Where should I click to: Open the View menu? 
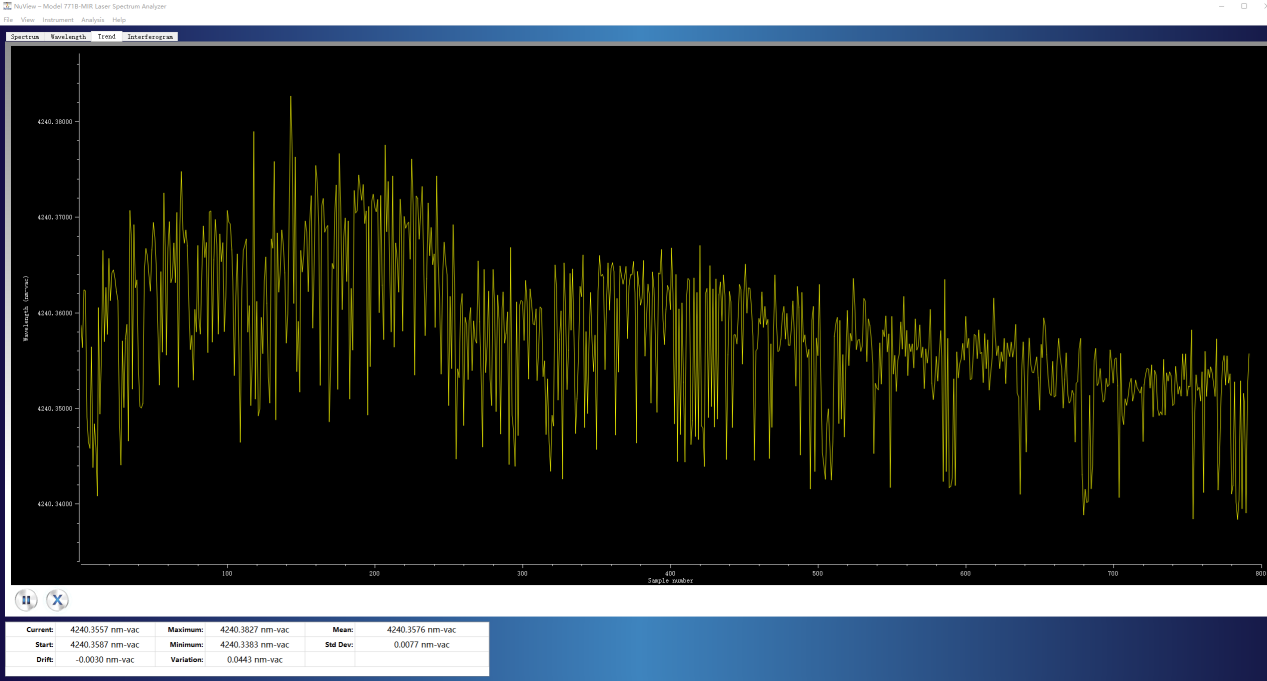pos(27,20)
